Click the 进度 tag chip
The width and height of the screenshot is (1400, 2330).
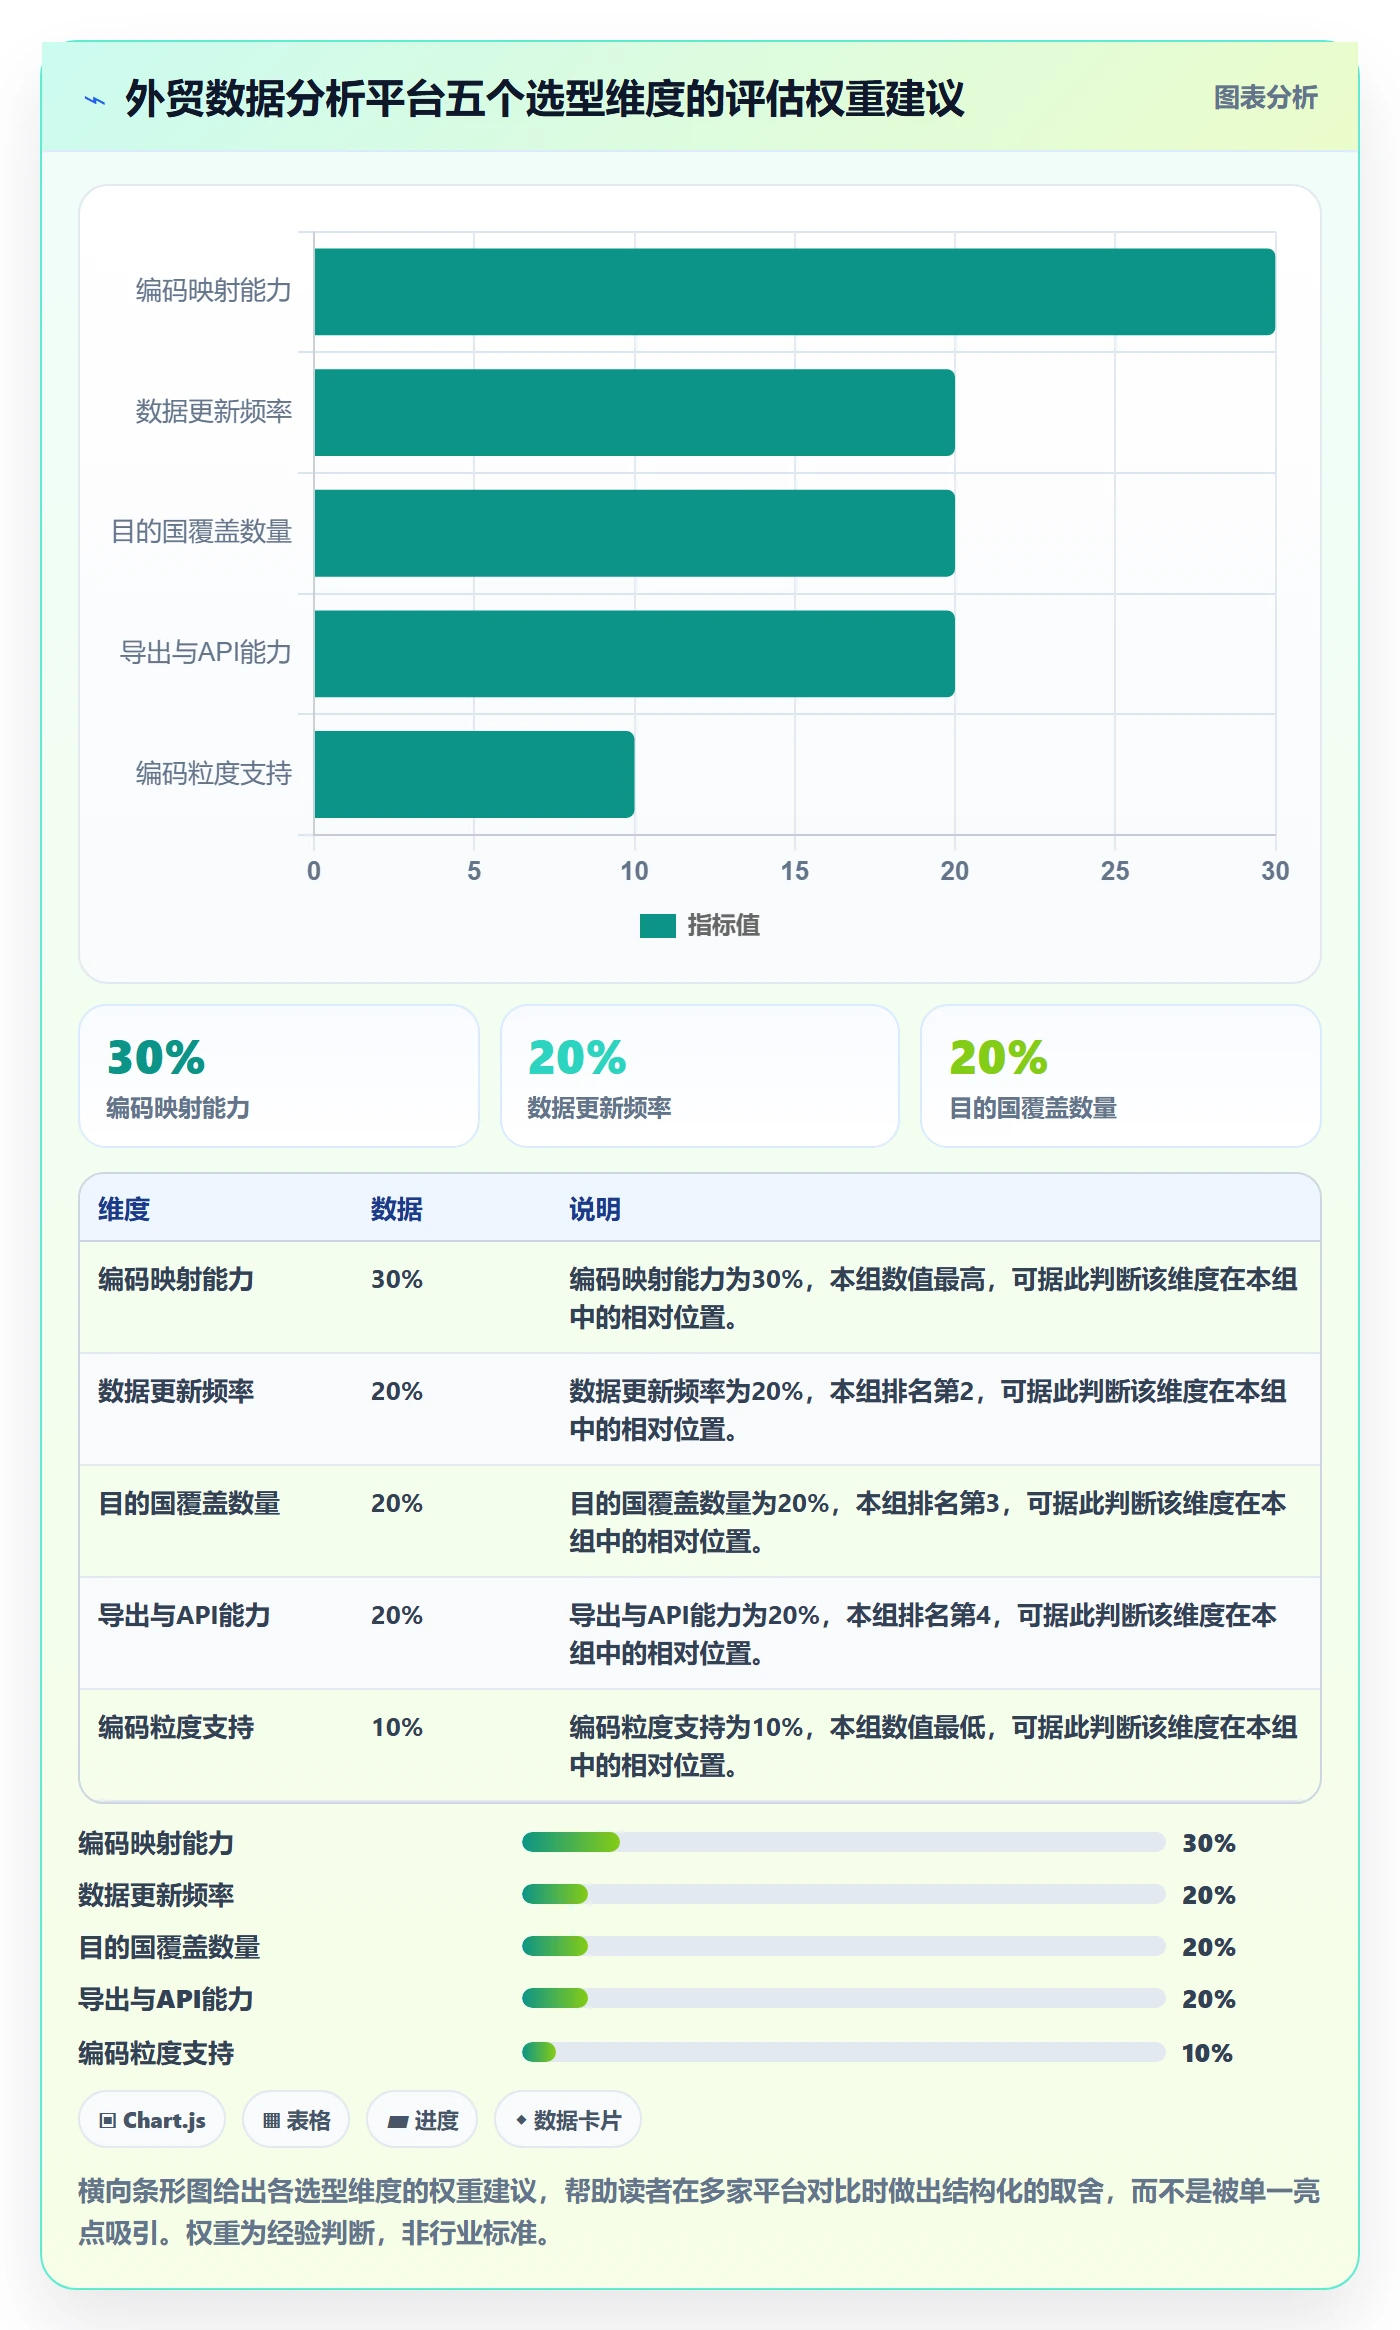[422, 2120]
